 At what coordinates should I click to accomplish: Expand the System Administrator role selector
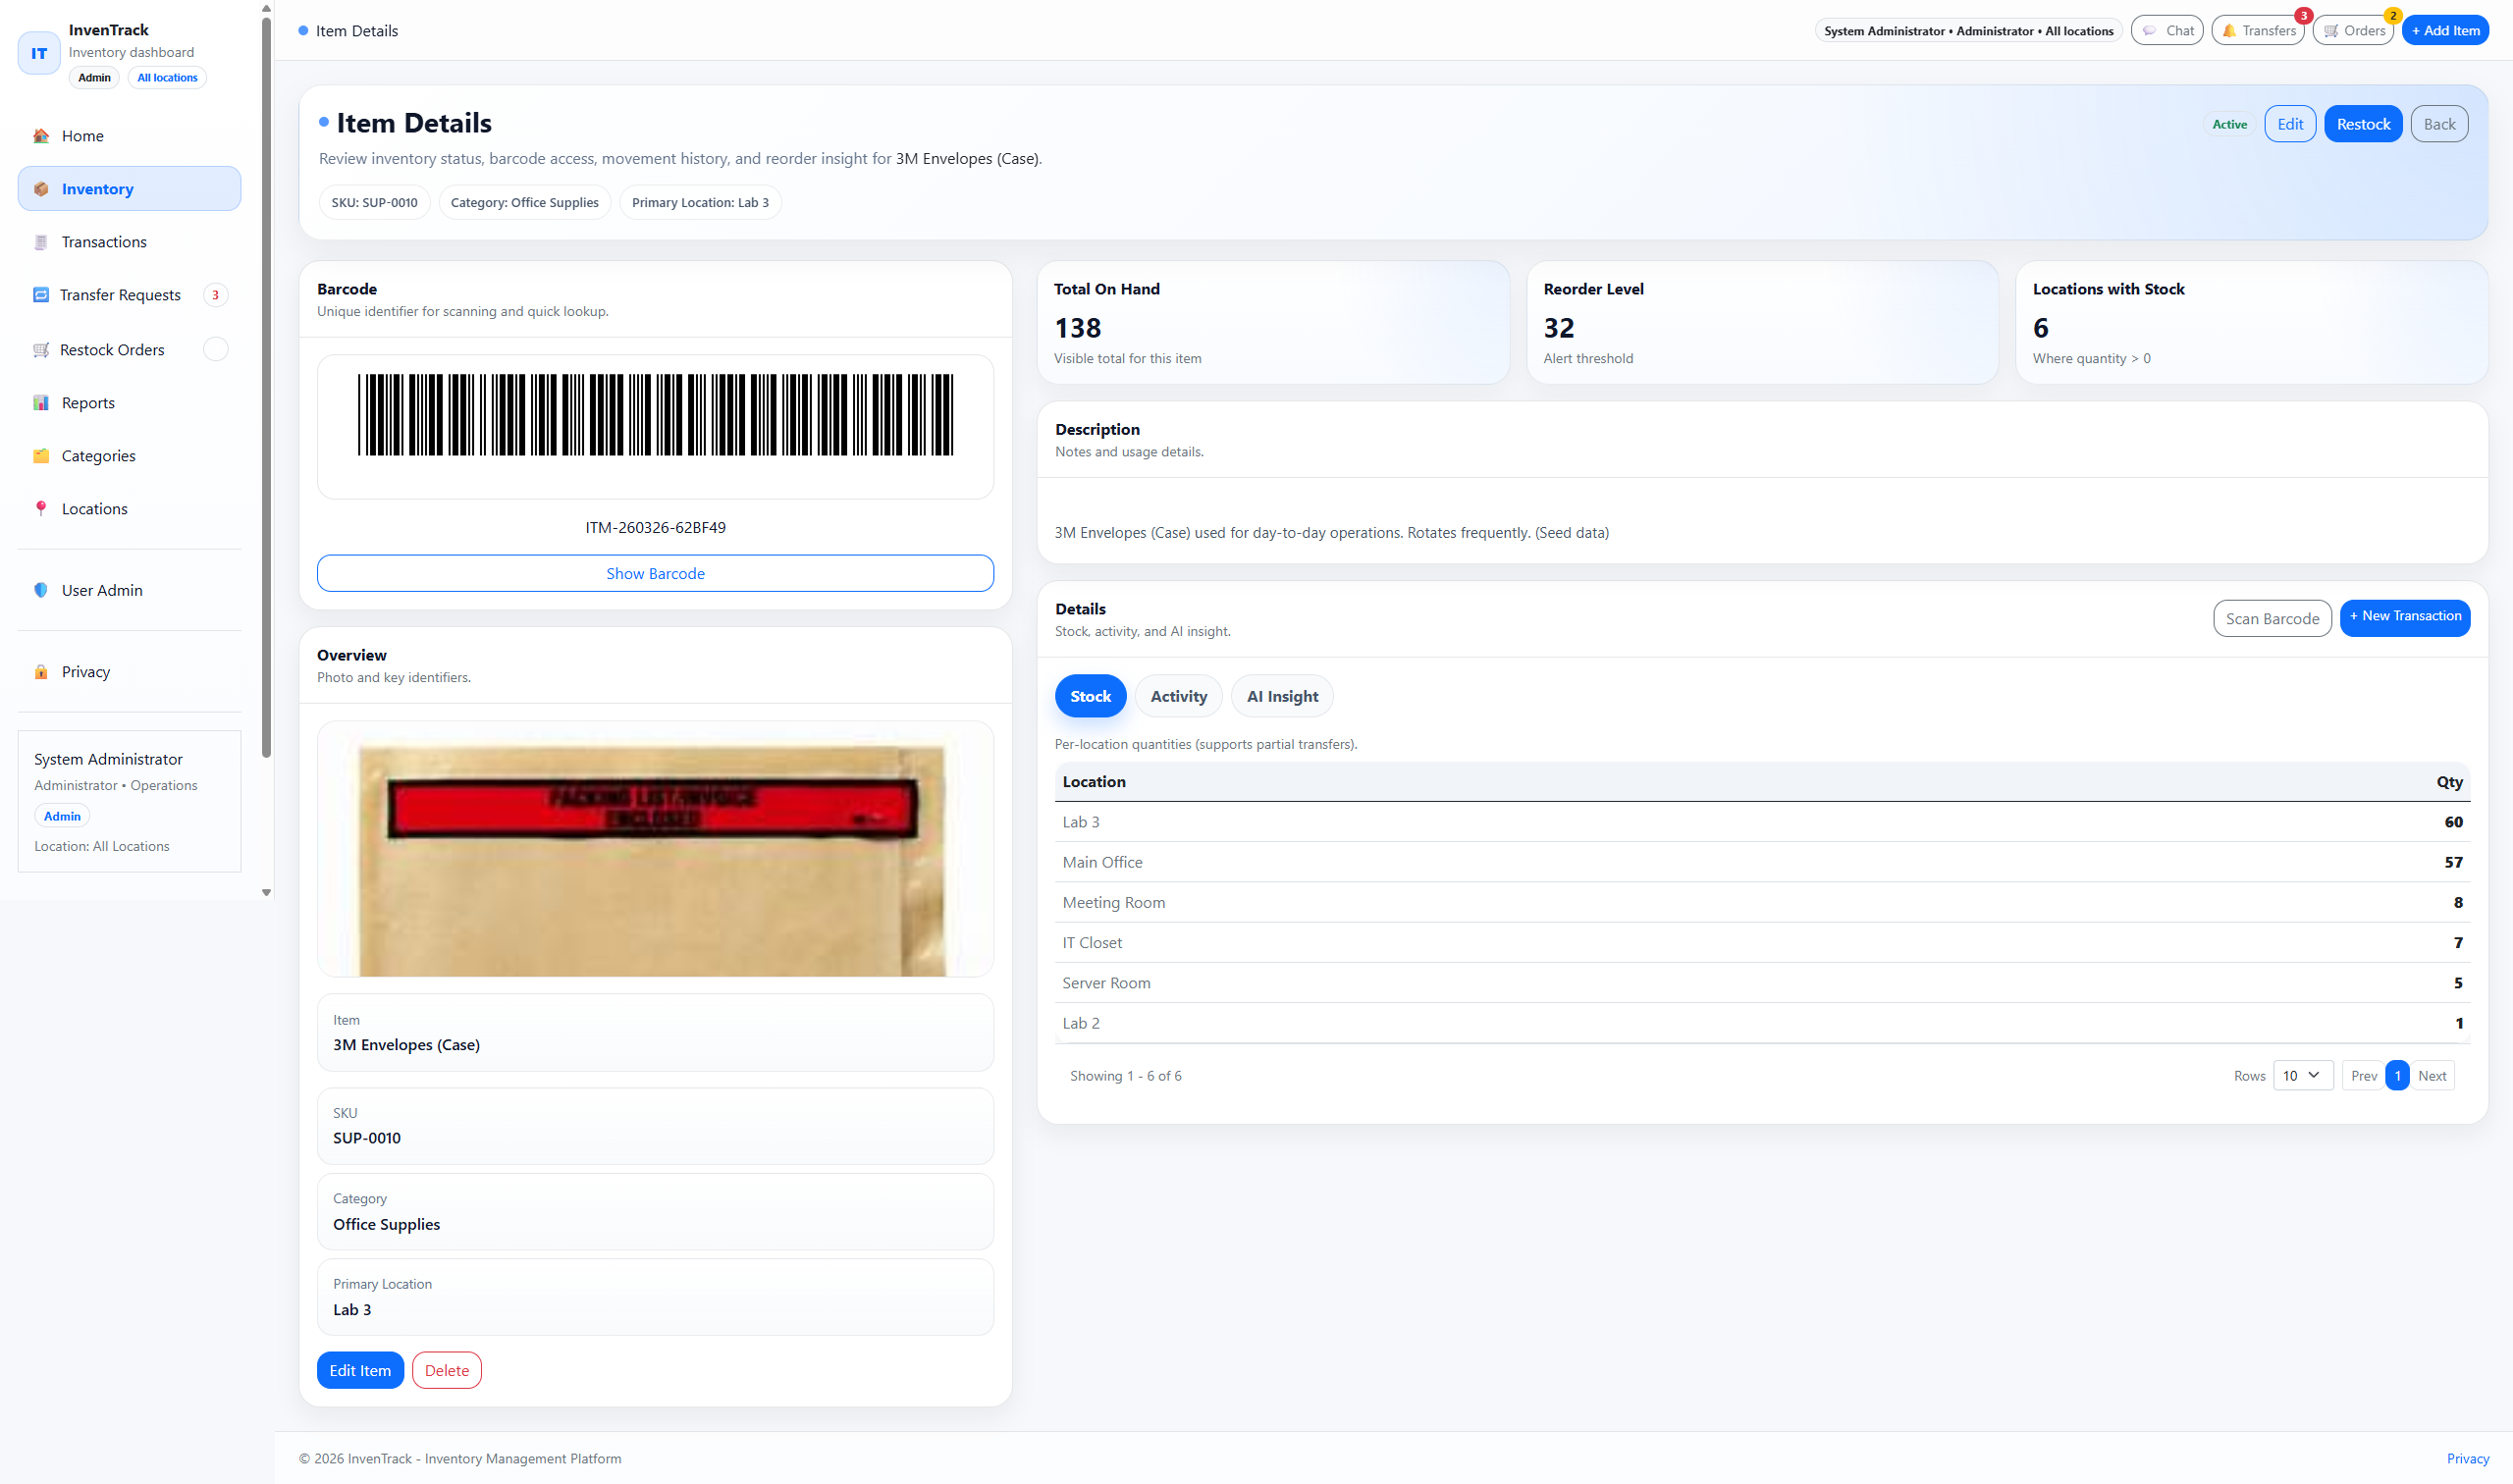(1968, 30)
